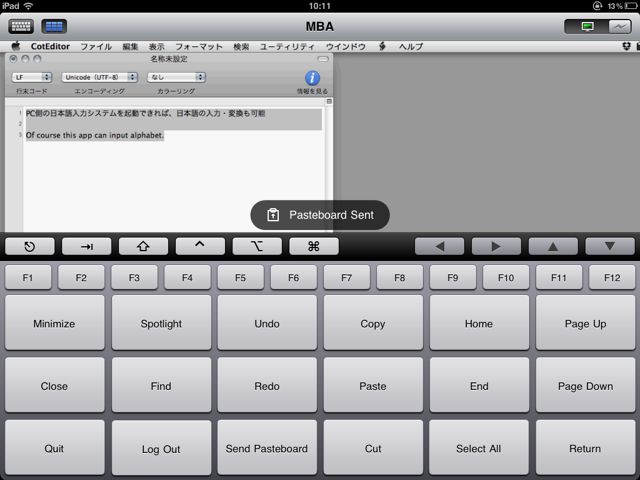Tap the Minimize shortcut button

point(54,323)
